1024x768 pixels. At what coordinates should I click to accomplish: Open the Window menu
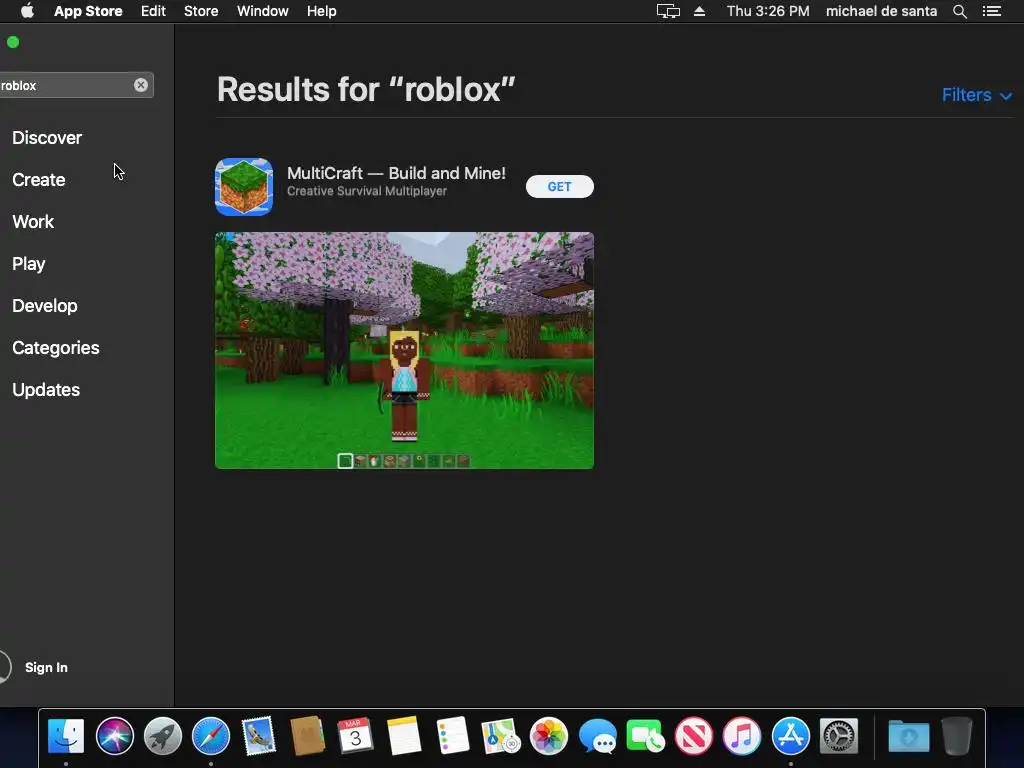point(263,11)
